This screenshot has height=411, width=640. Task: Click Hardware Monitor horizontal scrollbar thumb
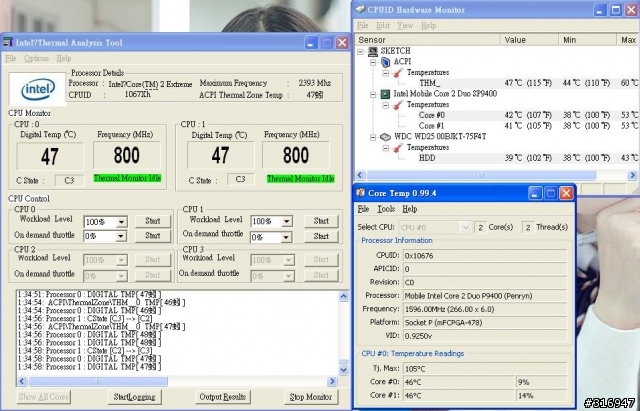pos(481,176)
